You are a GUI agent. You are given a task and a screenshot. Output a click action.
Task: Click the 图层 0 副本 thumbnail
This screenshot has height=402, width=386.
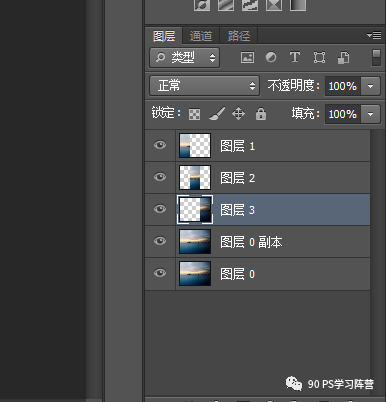(195, 241)
